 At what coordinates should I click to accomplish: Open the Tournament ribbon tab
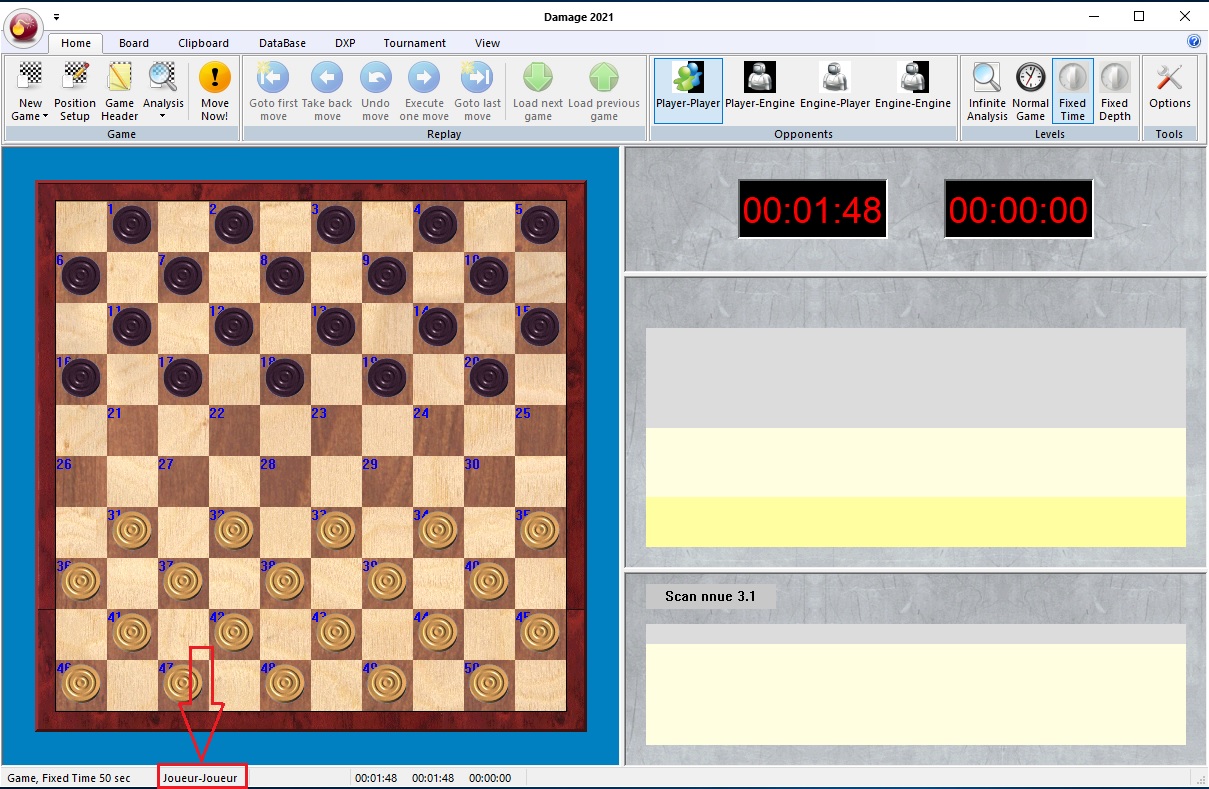pyautogui.click(x=414, y=43)
